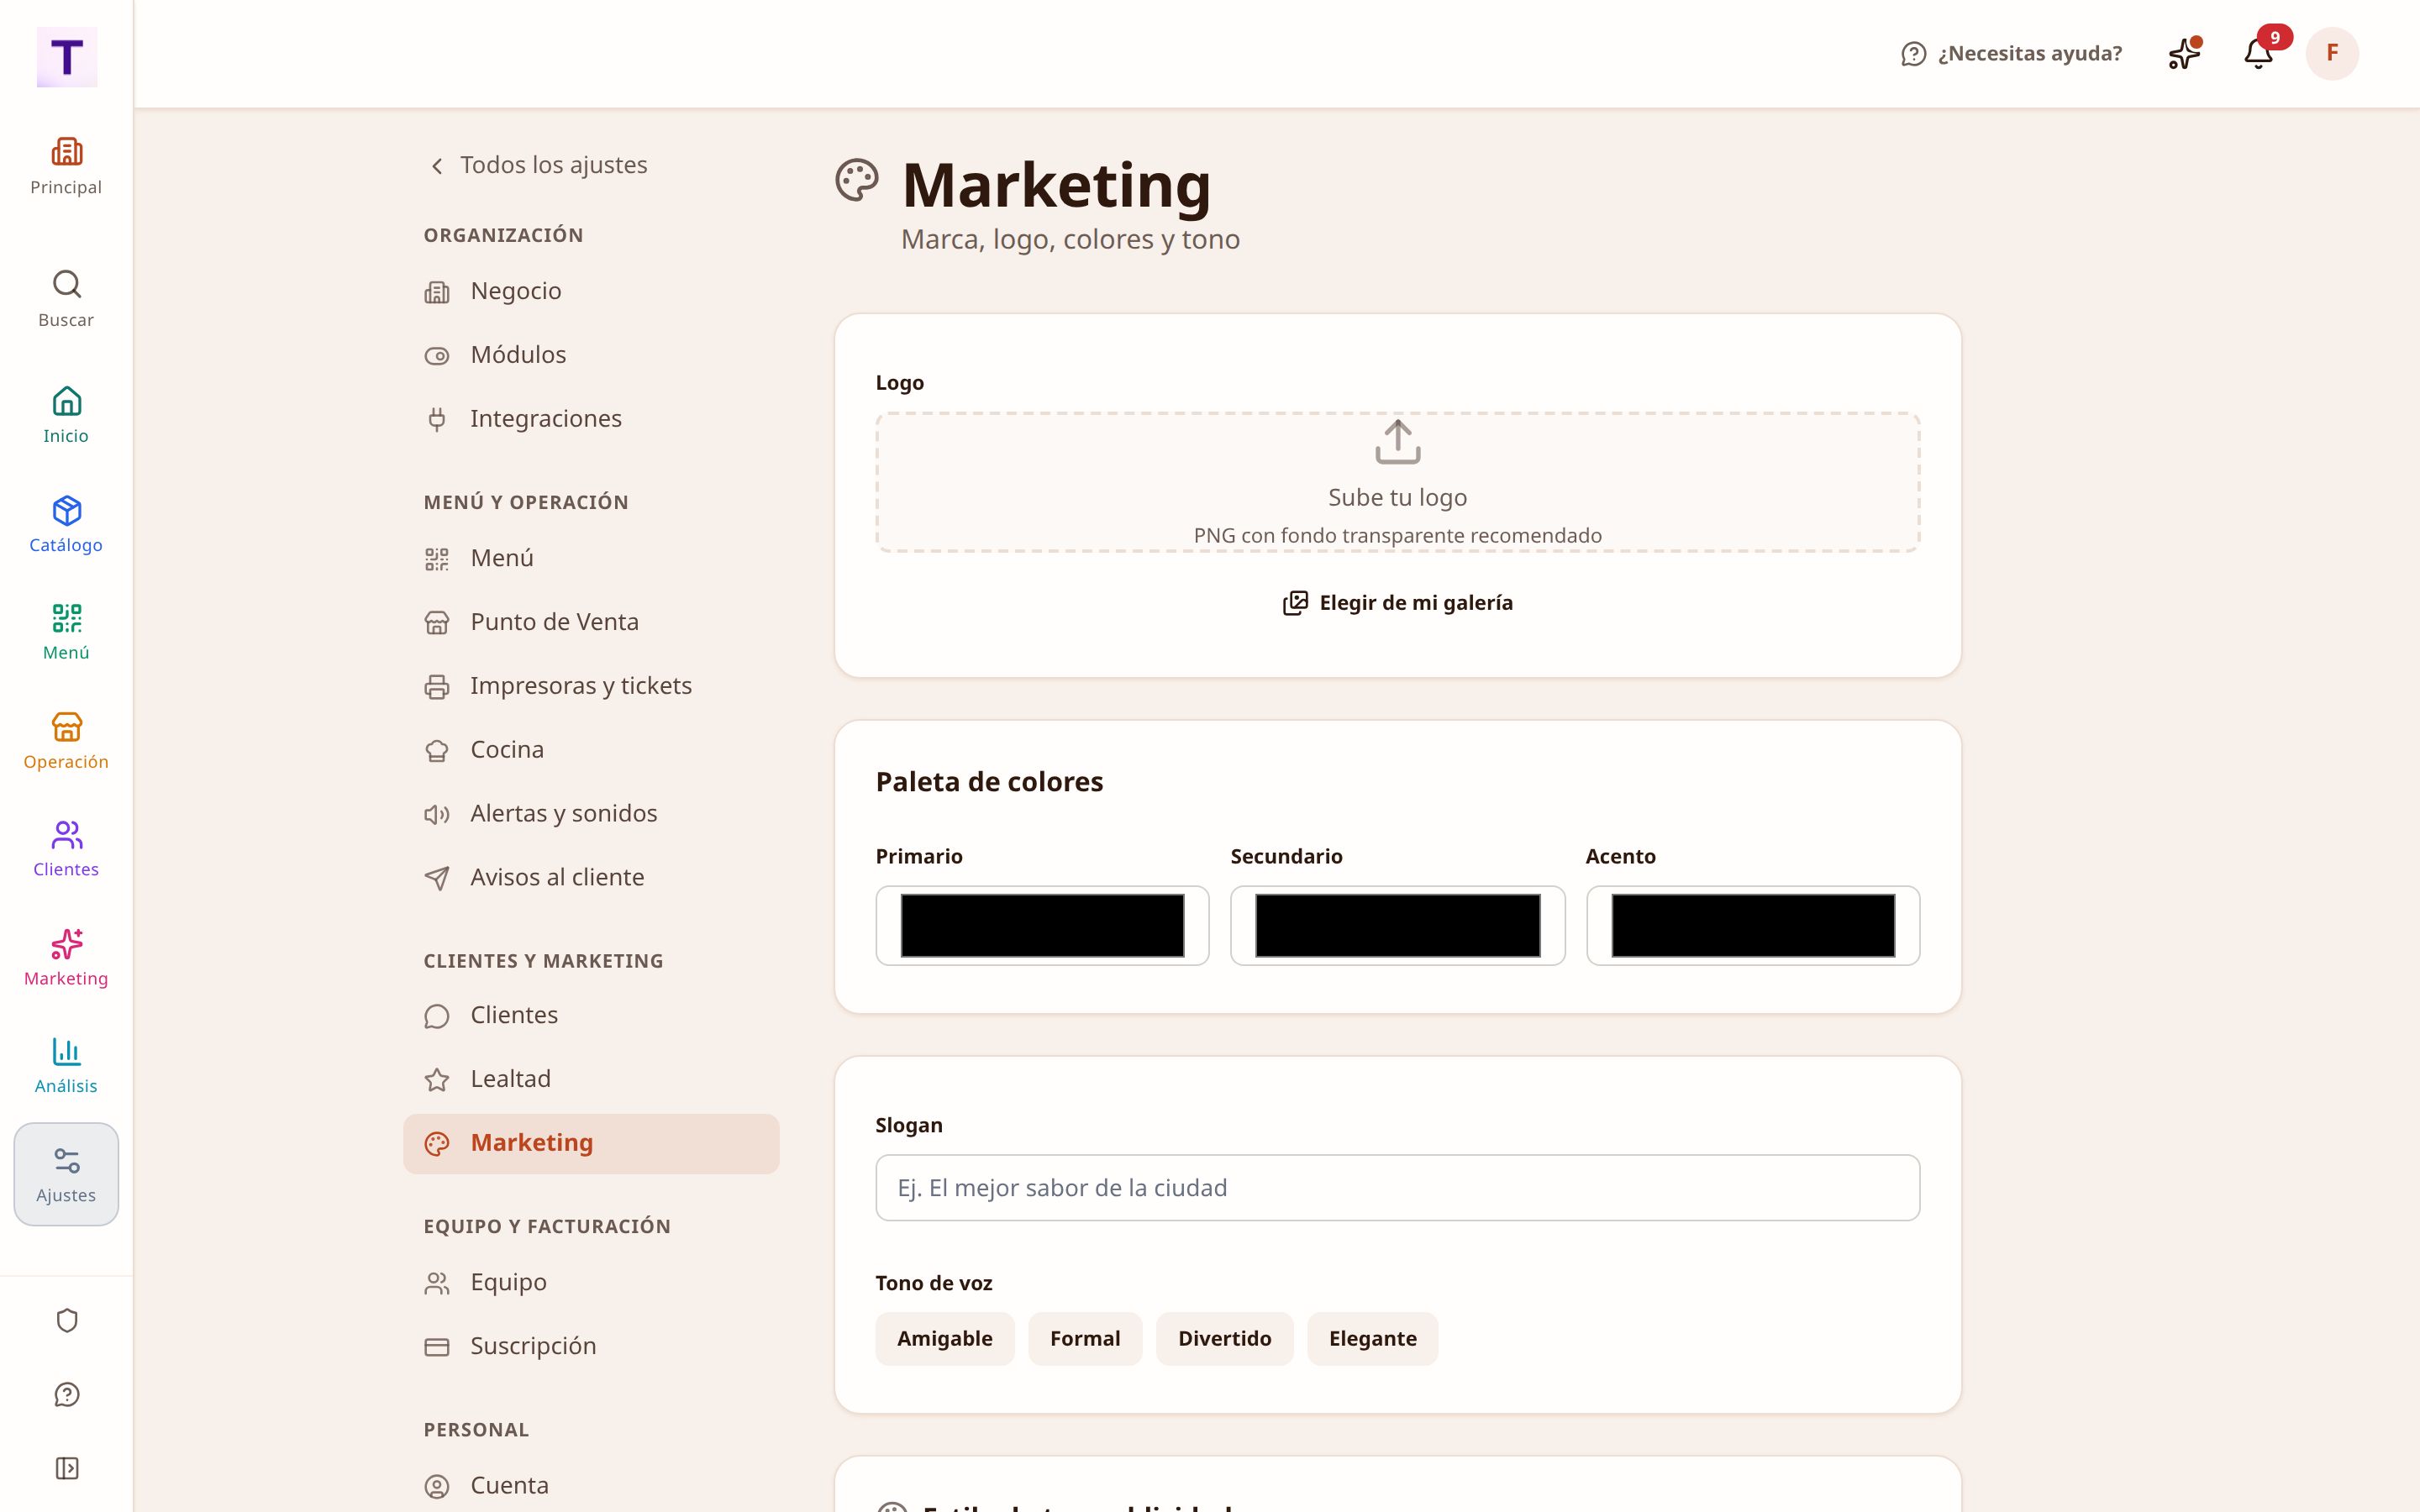Image resolution: width=2420 pixels, height=1512 pixels.
Task: Open Impresoras y tickets settings
Action: click(591, 686)
